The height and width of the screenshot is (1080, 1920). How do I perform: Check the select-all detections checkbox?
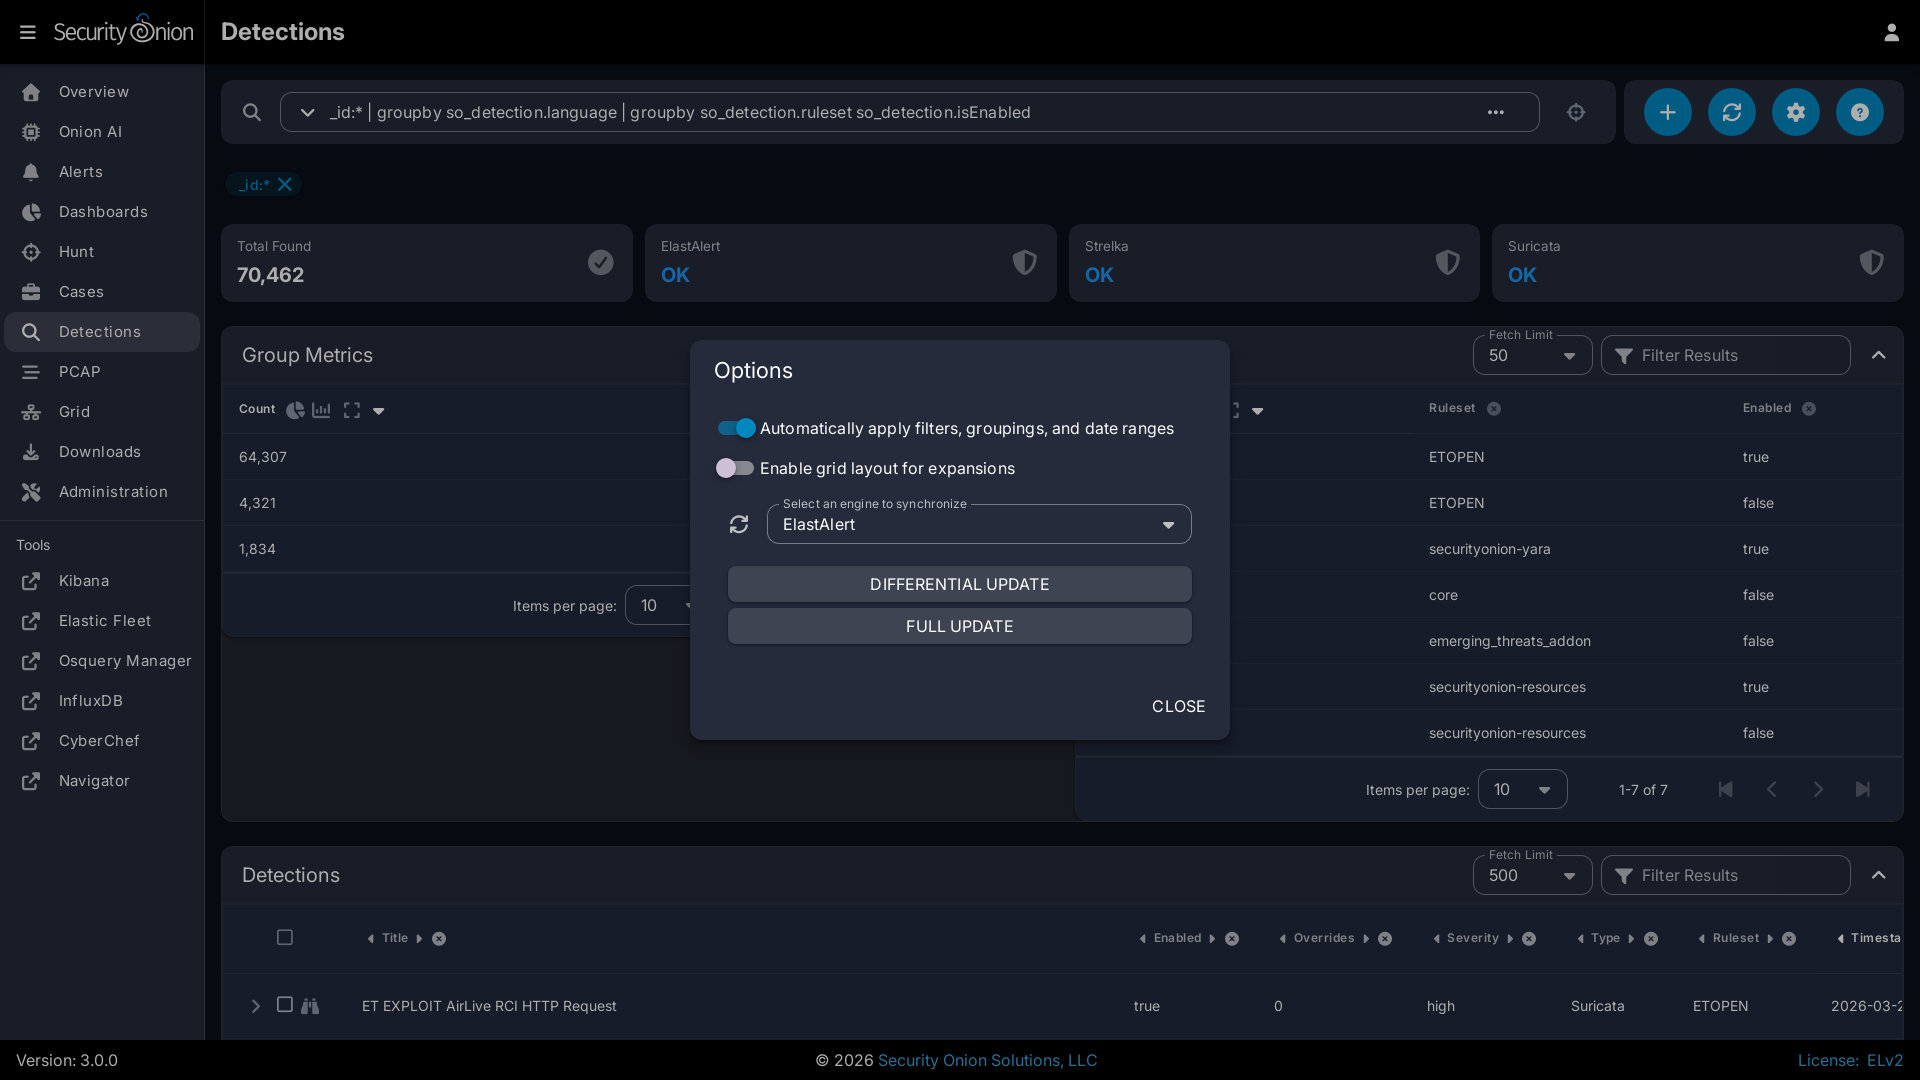pos(285,937)
